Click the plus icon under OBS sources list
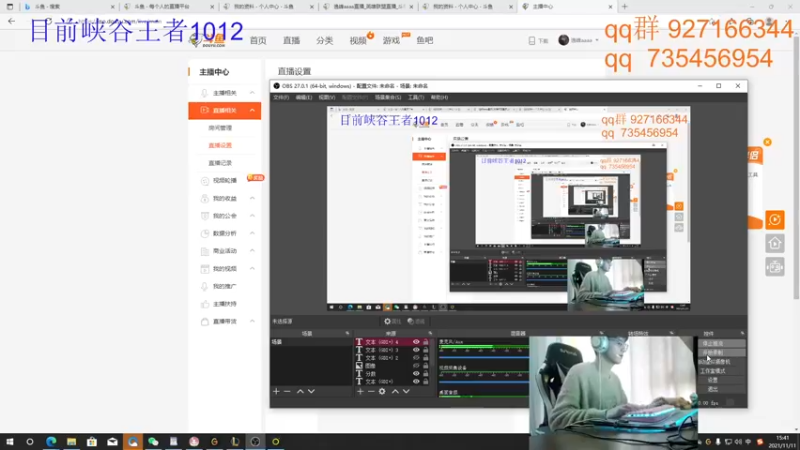Screen dimensions: 800x450 (360, 391)
